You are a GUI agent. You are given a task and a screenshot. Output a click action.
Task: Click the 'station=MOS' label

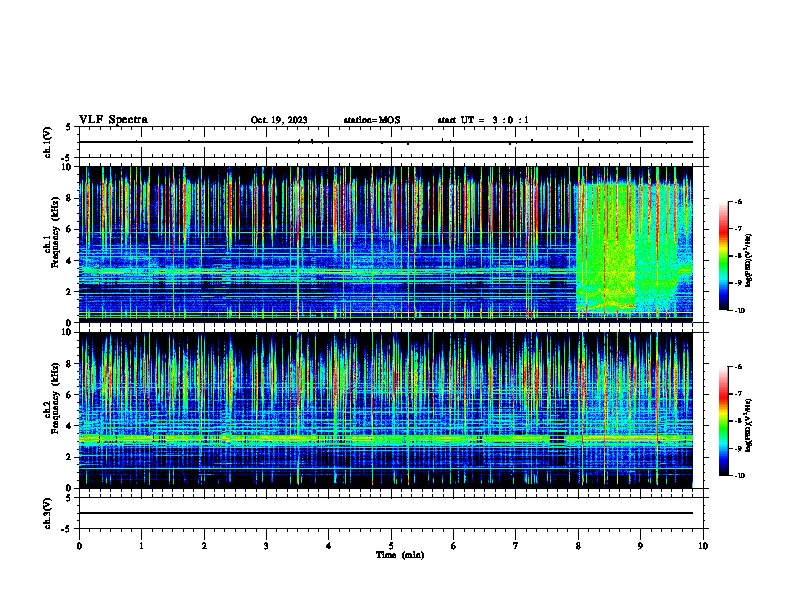pyautogui.click(x=372, y=120)
